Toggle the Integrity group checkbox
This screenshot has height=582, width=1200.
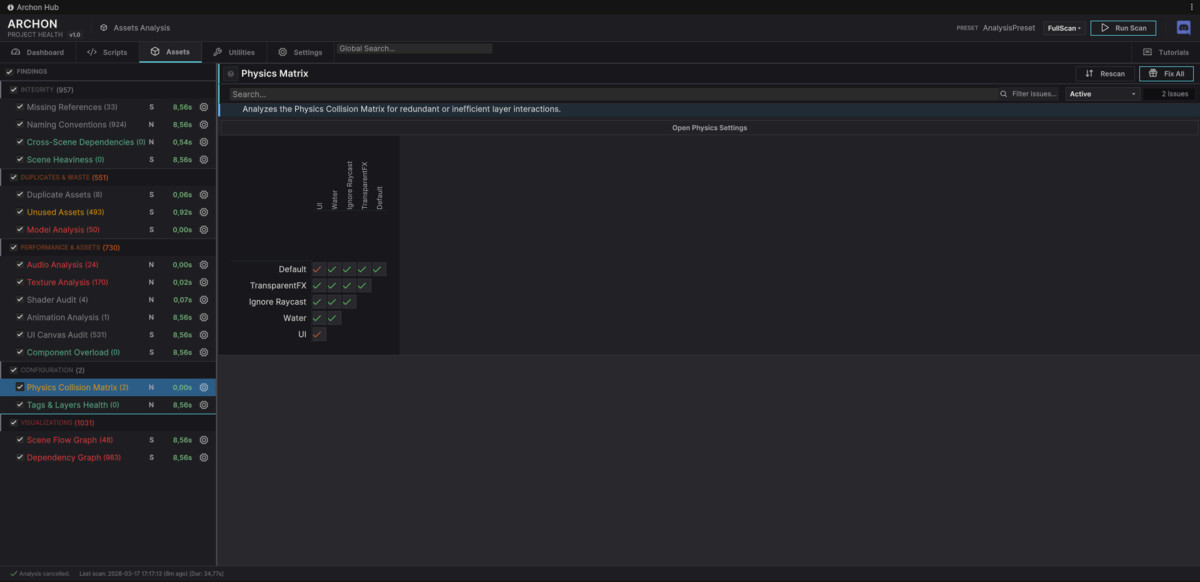tap(13, 90)
